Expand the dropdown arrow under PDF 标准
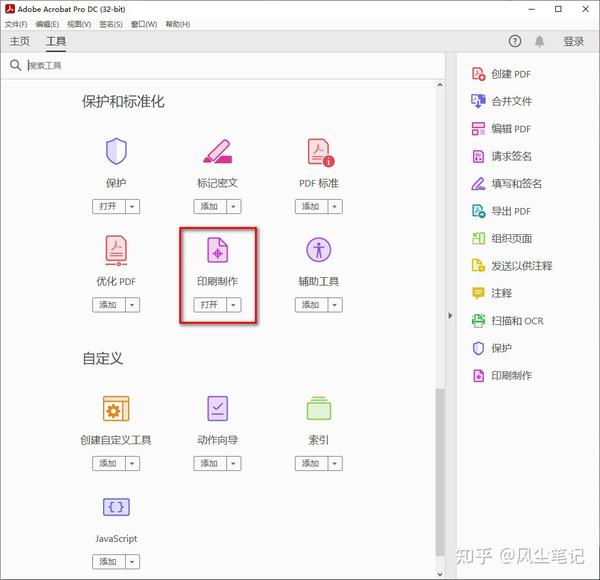 [335, 207]
